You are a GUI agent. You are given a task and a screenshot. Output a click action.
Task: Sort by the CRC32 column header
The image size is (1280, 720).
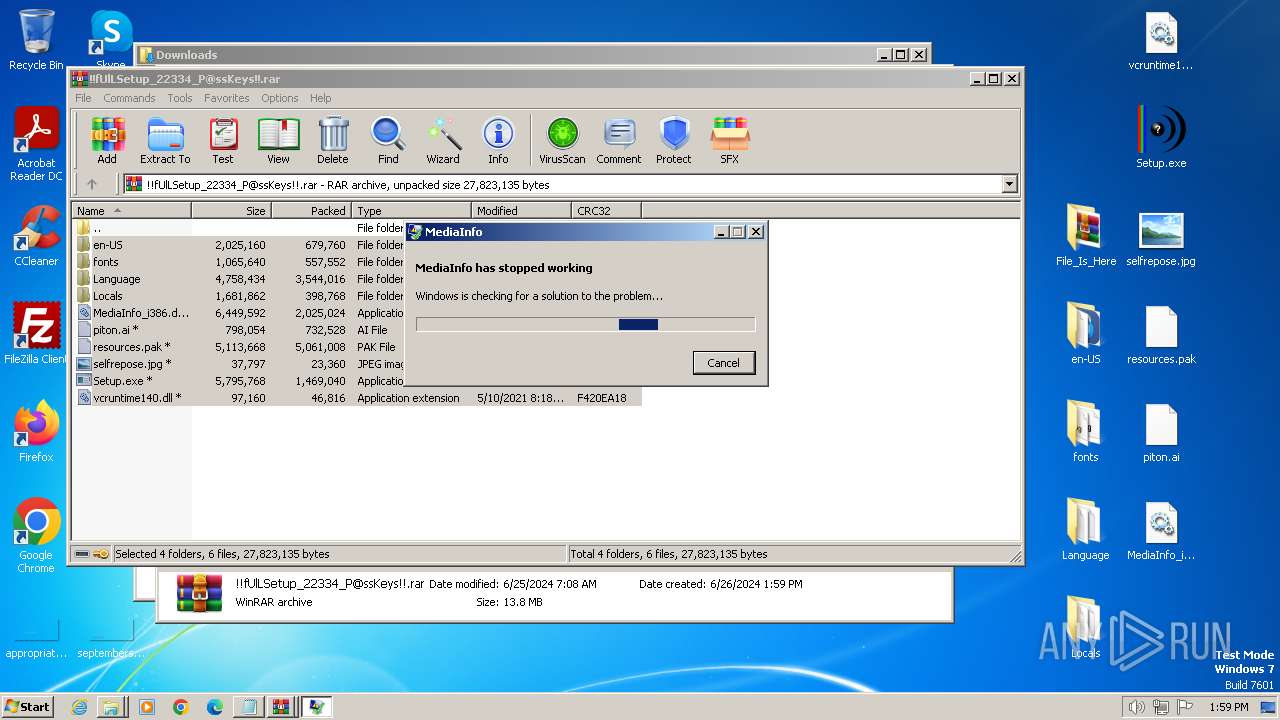[x=606, y=211]
